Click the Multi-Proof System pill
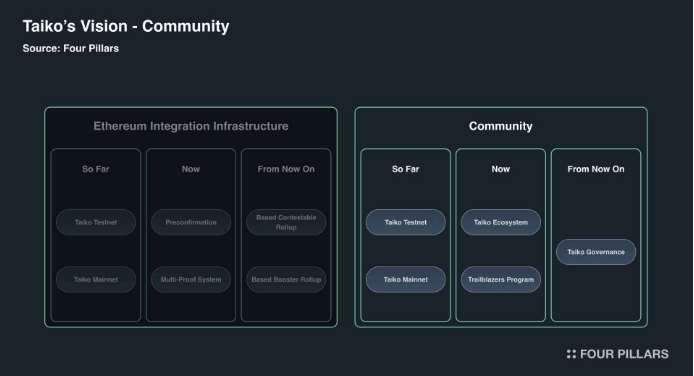The image size is (694, 376). tap(191, 279)
